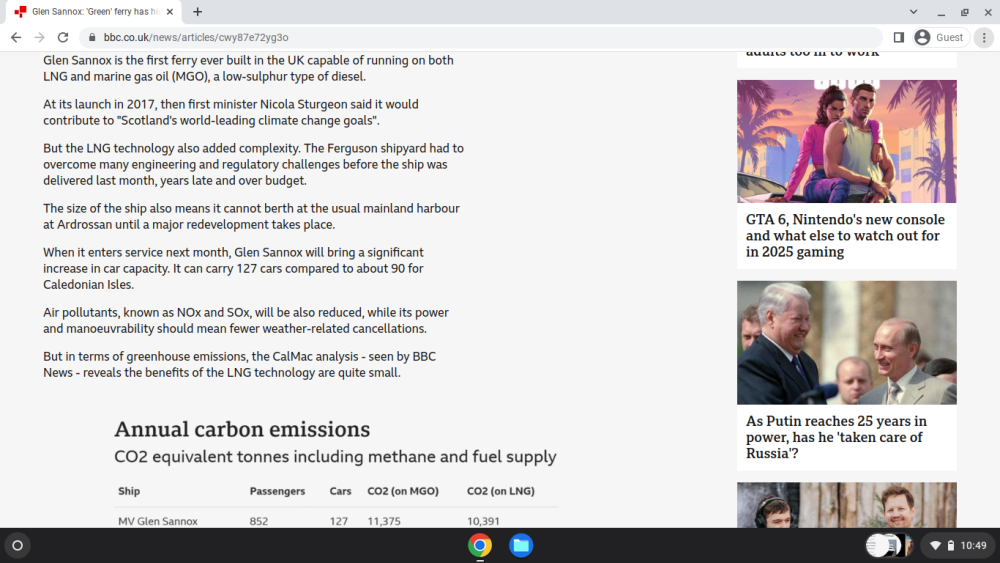View site security lock information
Viewport: 1000px width, 563px height.
tap(92, 38)
